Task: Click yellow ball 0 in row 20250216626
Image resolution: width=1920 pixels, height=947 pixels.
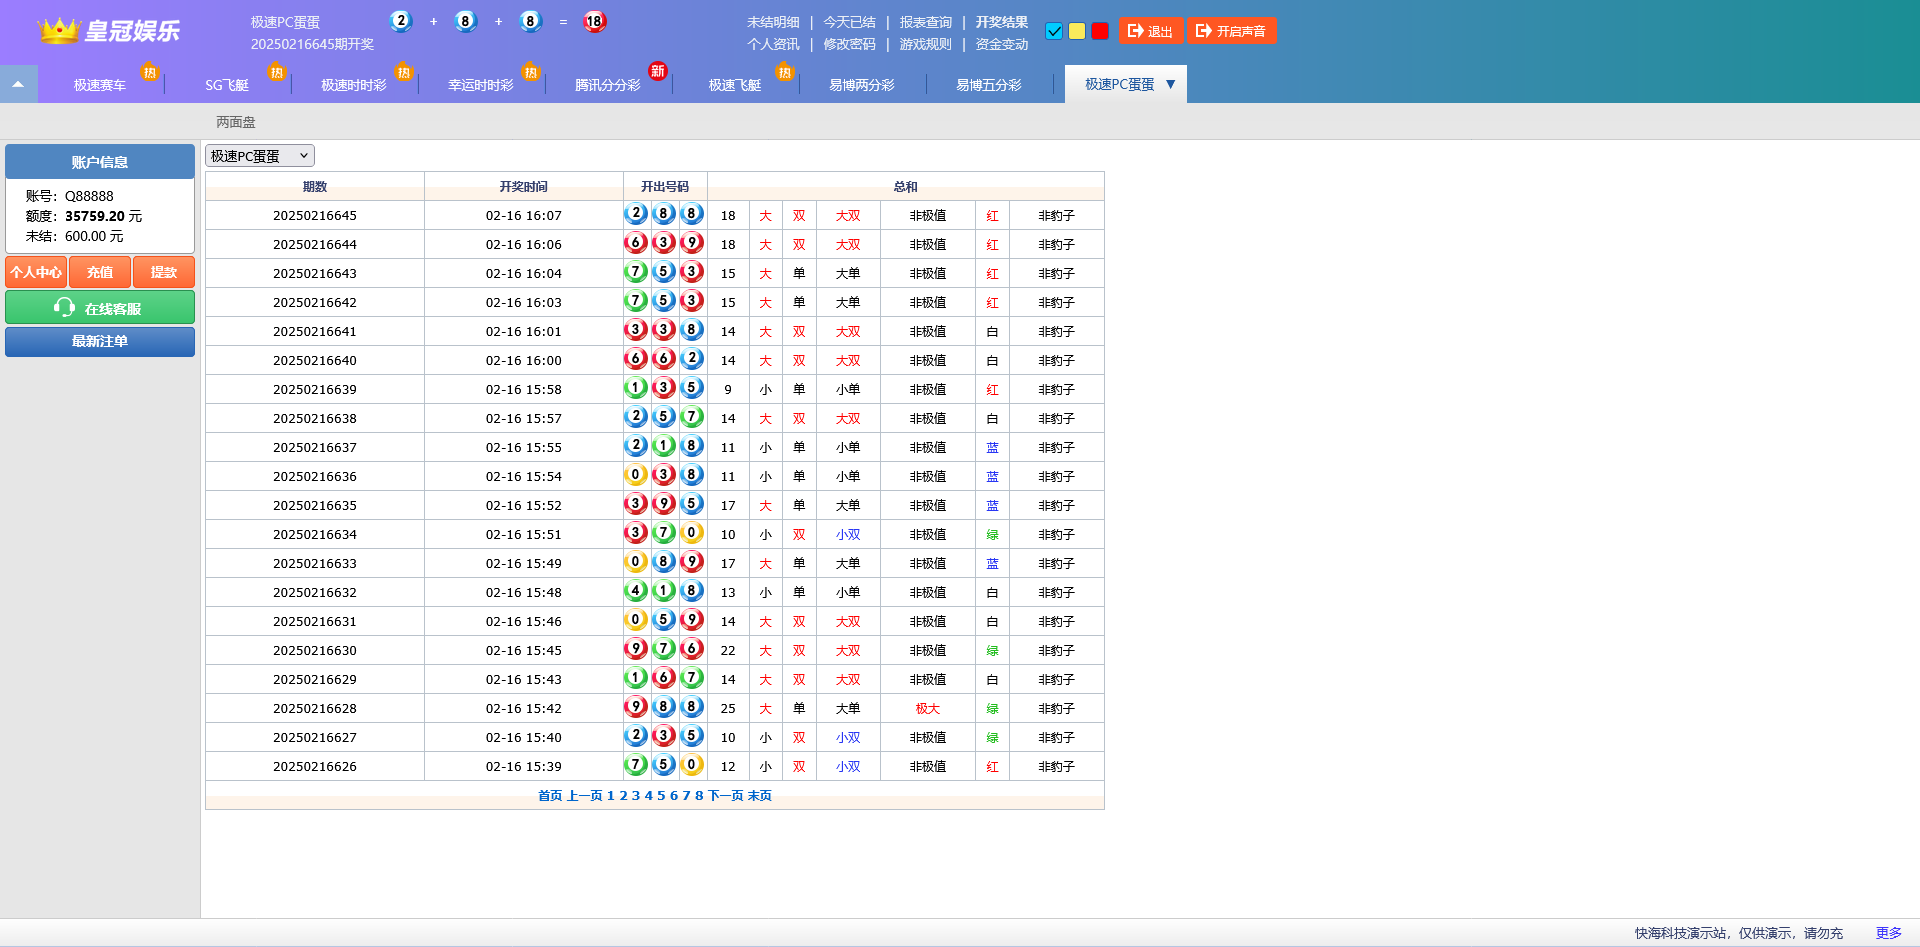Action: pos(691,765)
